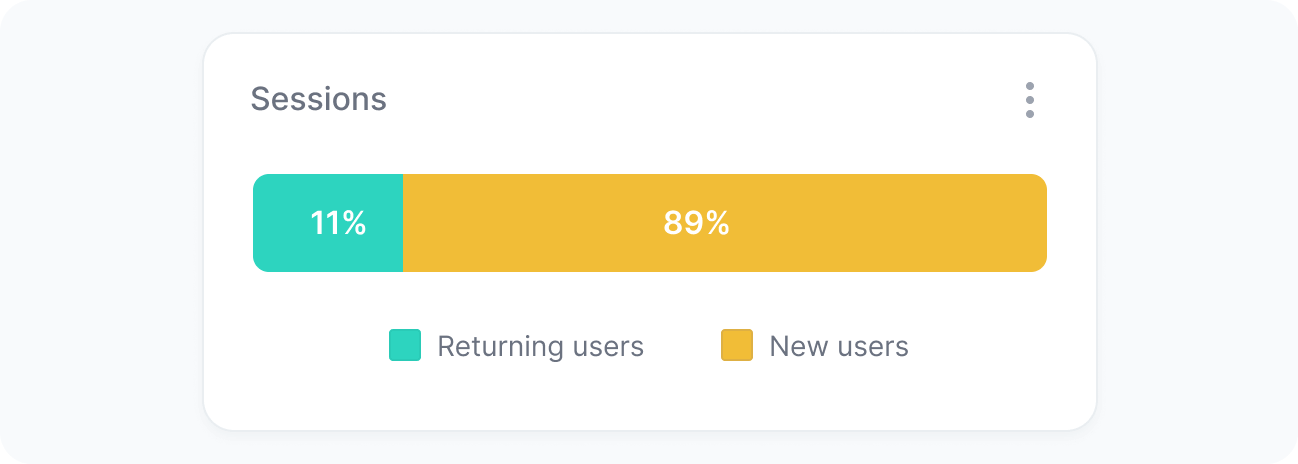
Task: Hide Returning users via its legend square
Action: [405, 345]
